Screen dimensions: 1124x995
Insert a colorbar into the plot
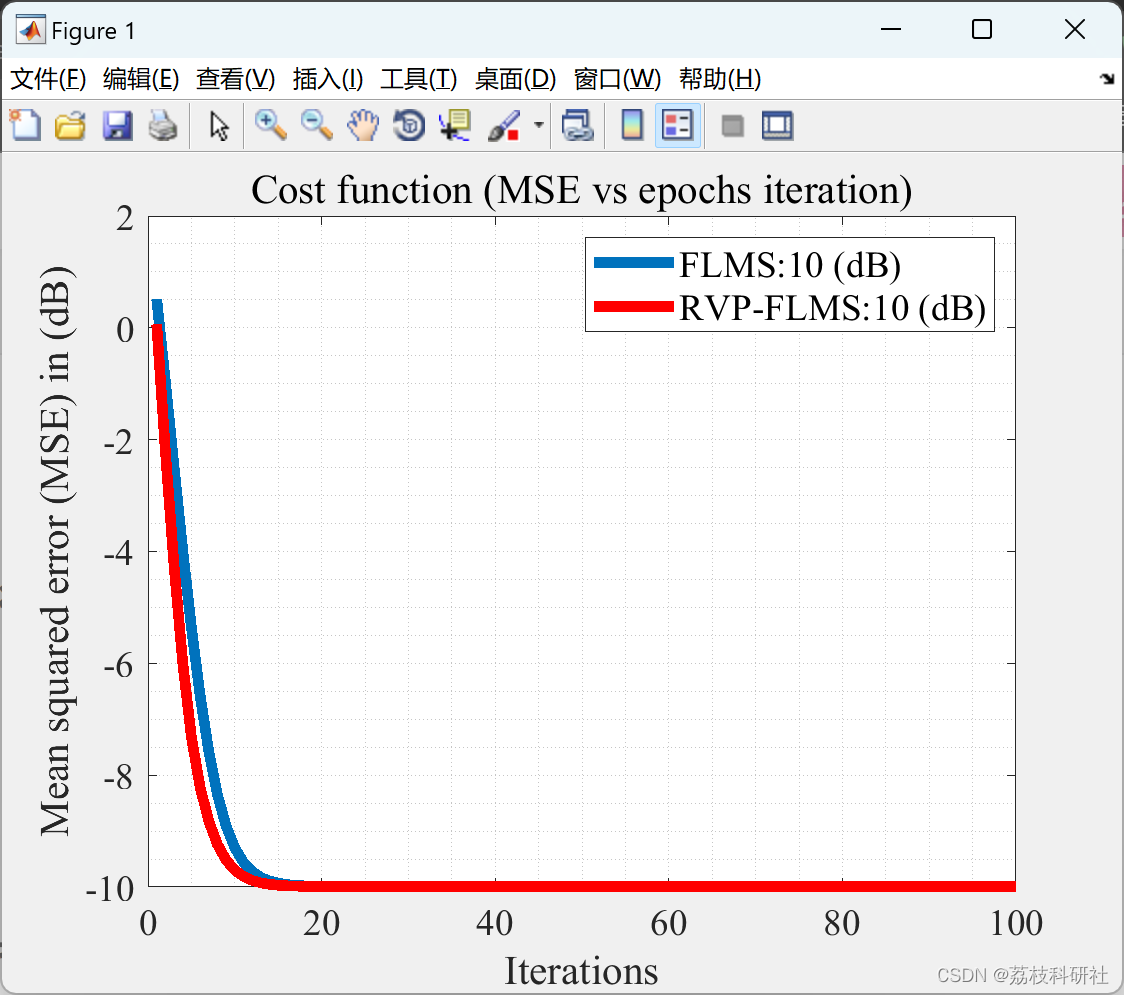631,125
